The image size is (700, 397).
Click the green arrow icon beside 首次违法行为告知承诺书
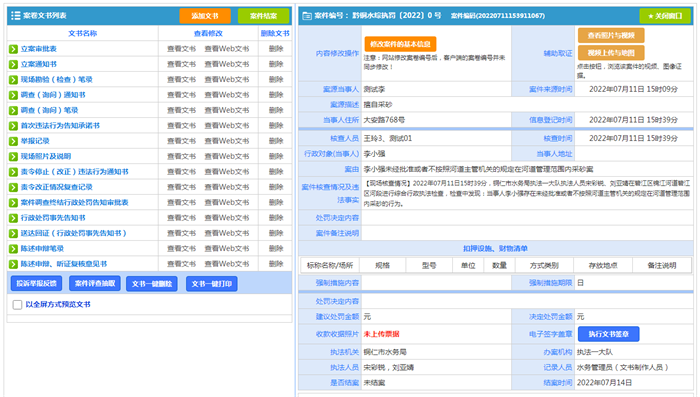(13, 126)
